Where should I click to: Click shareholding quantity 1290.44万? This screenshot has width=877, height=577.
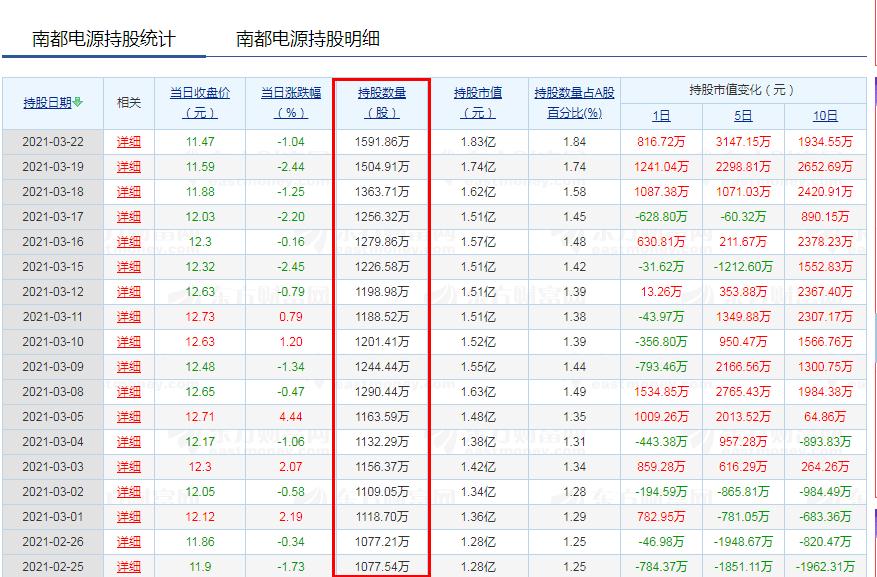[382, 392]
